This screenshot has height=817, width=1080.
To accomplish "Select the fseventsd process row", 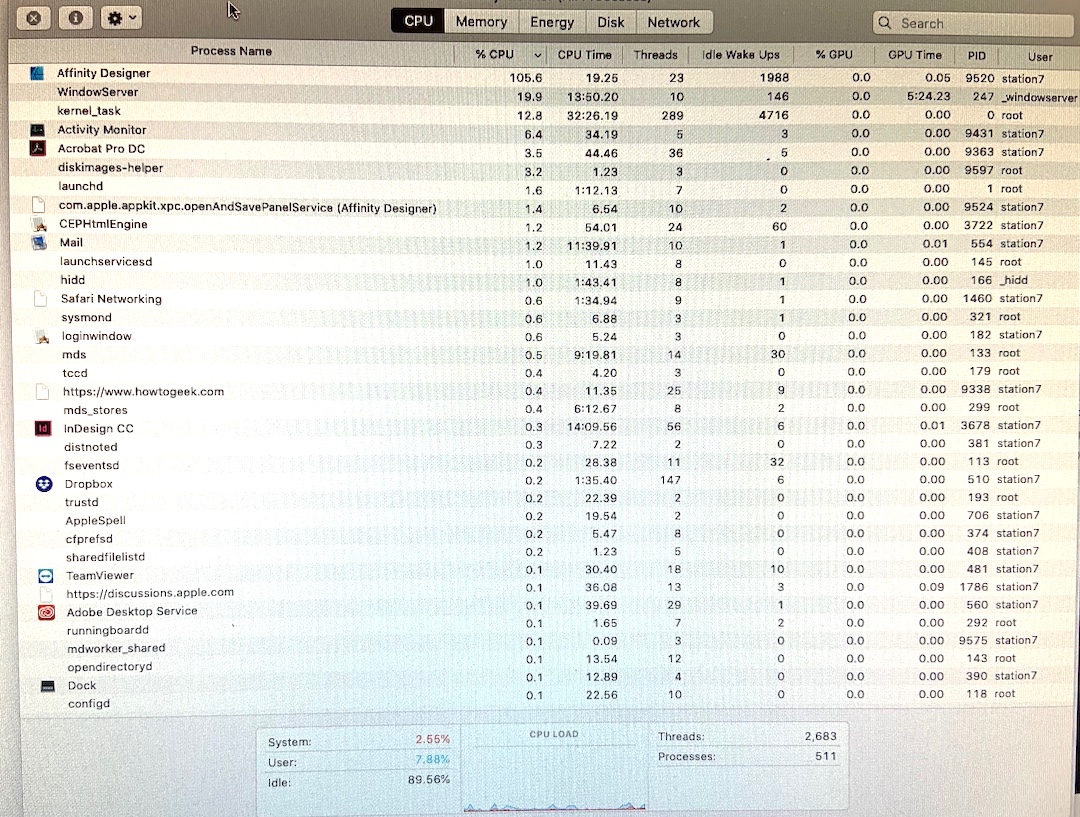I will (x=544, y=465).
